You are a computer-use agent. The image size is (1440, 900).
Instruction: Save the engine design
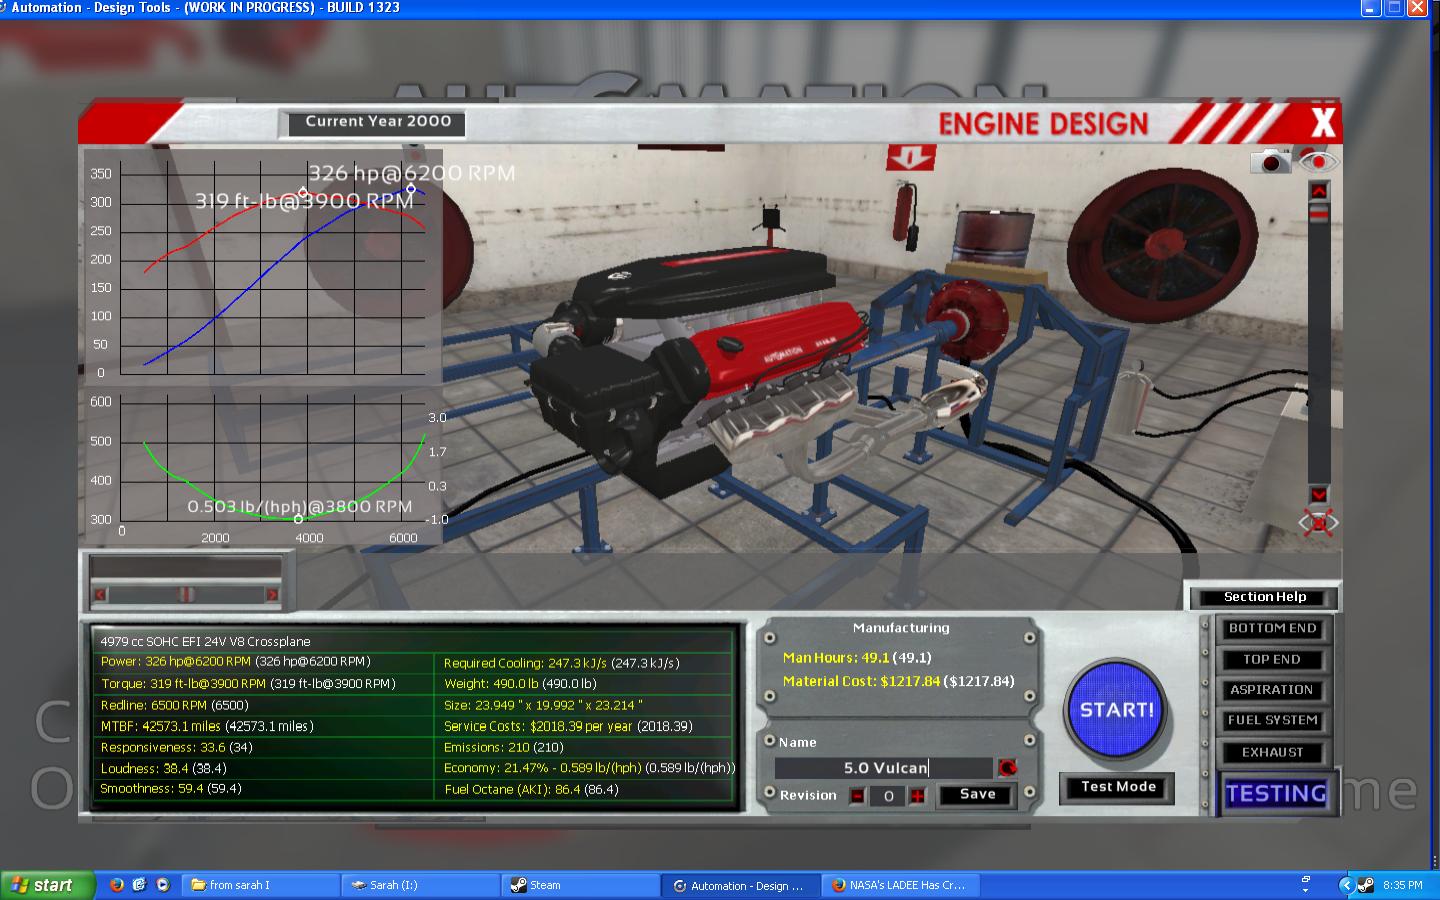(977, 794)
